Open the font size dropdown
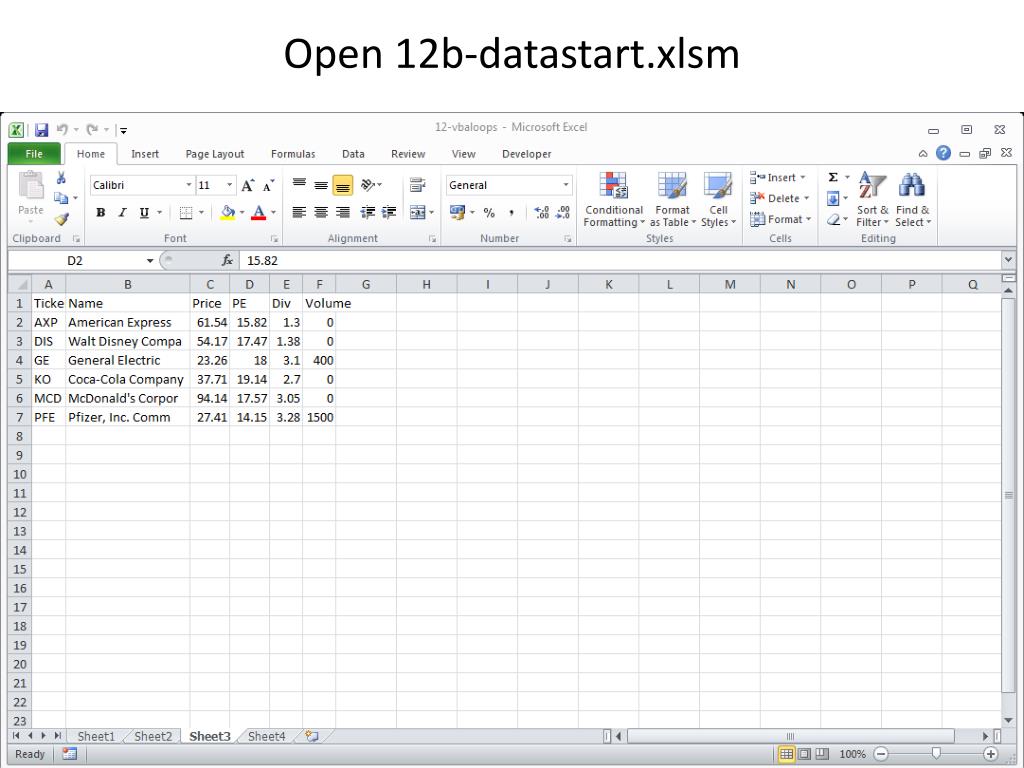Screen dimensions: 1024x768 tap(229, 185)
